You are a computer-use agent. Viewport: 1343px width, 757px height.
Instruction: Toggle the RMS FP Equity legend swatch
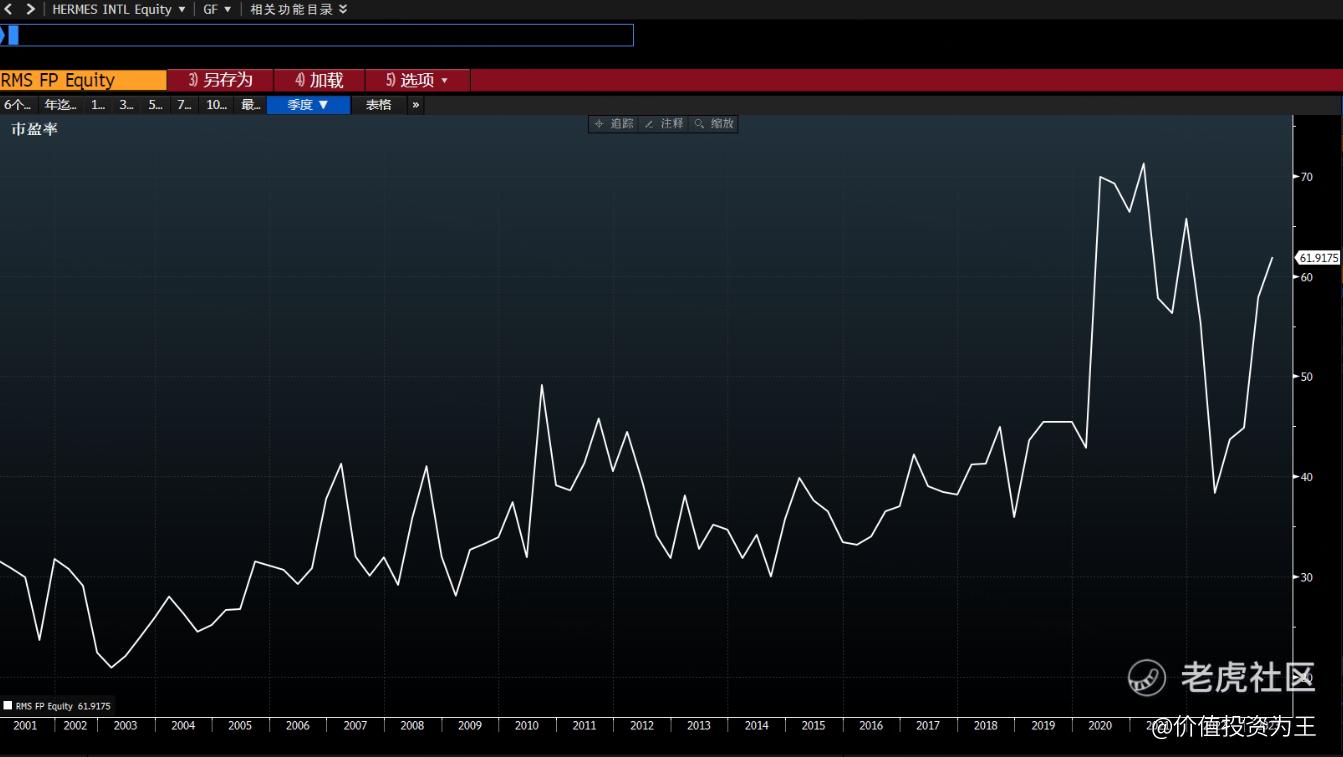(x=8, y=705)
